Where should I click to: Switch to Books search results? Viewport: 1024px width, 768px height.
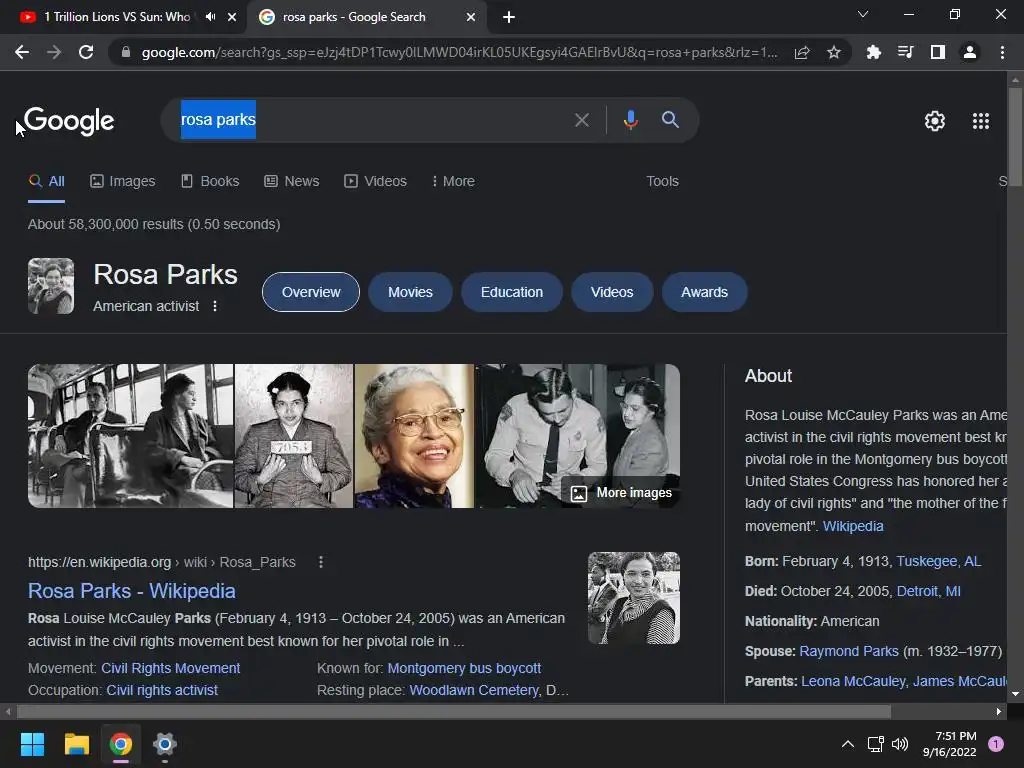pyautogui.click(x=210, y=181)
